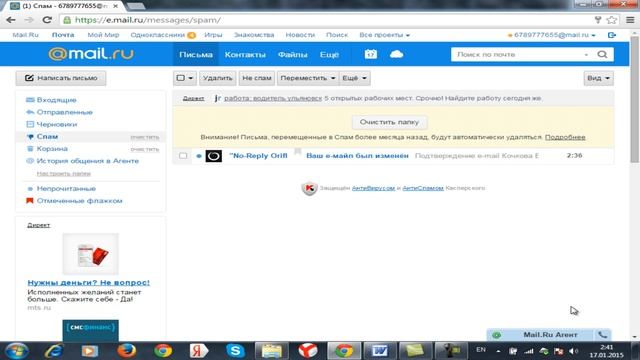
Task: Reload the page with refresh icon
Action: pyautogui.click(x=47, y=20)
